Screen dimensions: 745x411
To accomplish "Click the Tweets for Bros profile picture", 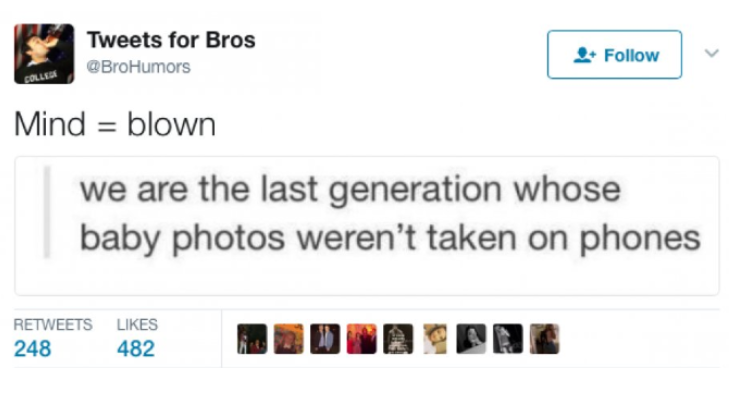I will 44,54.
